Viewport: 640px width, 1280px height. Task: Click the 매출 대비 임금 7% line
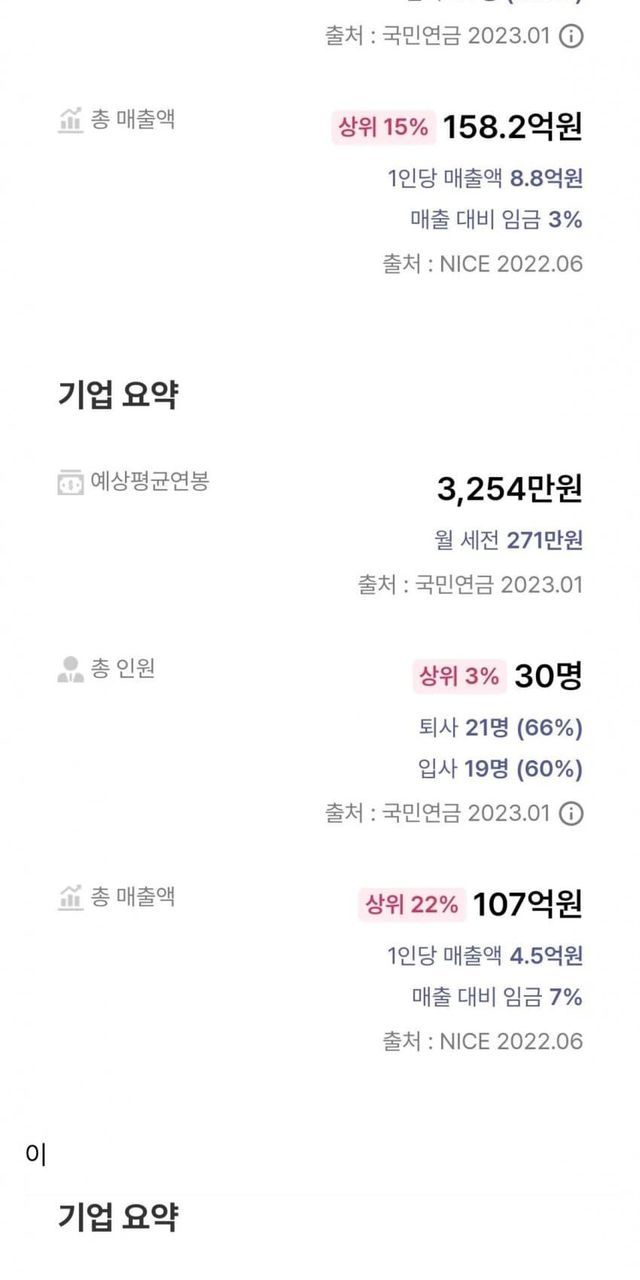pos(497,997)
